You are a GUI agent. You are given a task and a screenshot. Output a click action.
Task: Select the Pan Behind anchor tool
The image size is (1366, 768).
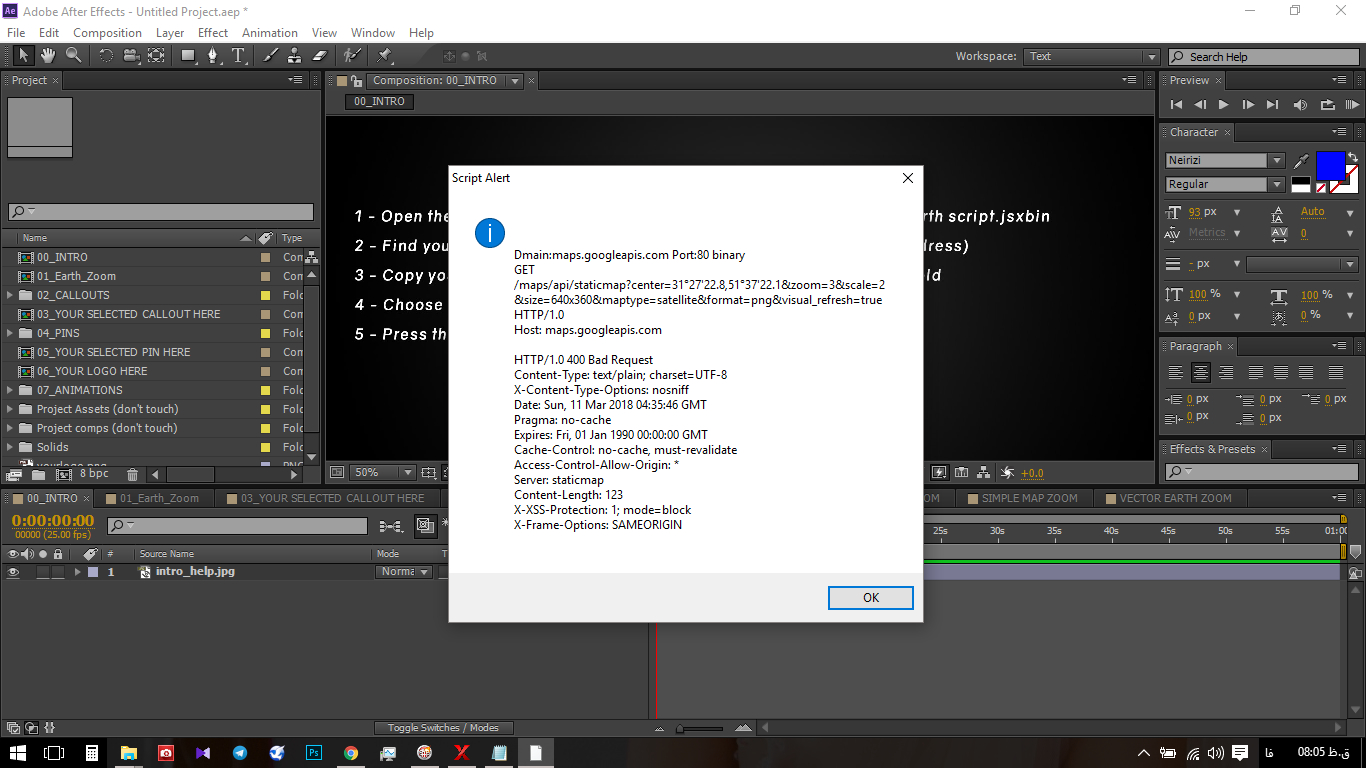[156, 56]
